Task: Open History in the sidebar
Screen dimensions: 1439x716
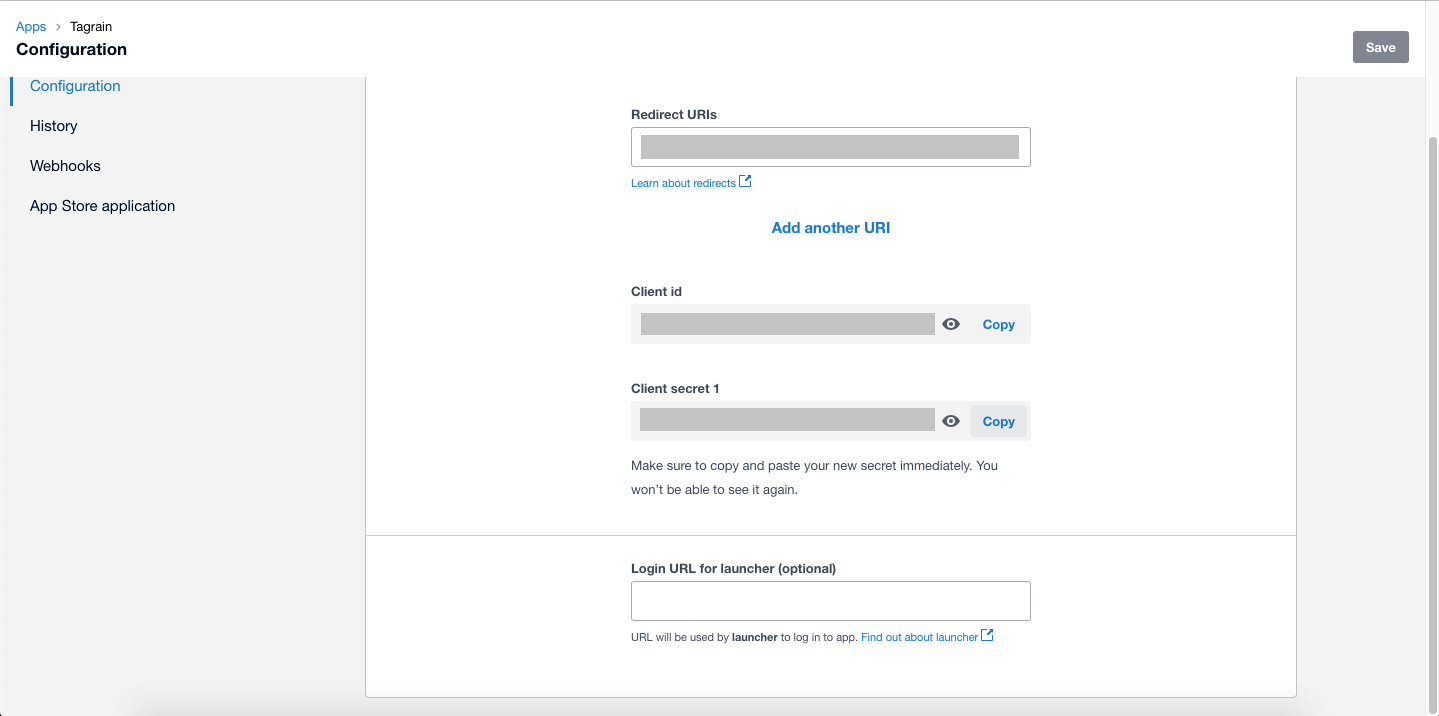Action: (x=54, y=126)
